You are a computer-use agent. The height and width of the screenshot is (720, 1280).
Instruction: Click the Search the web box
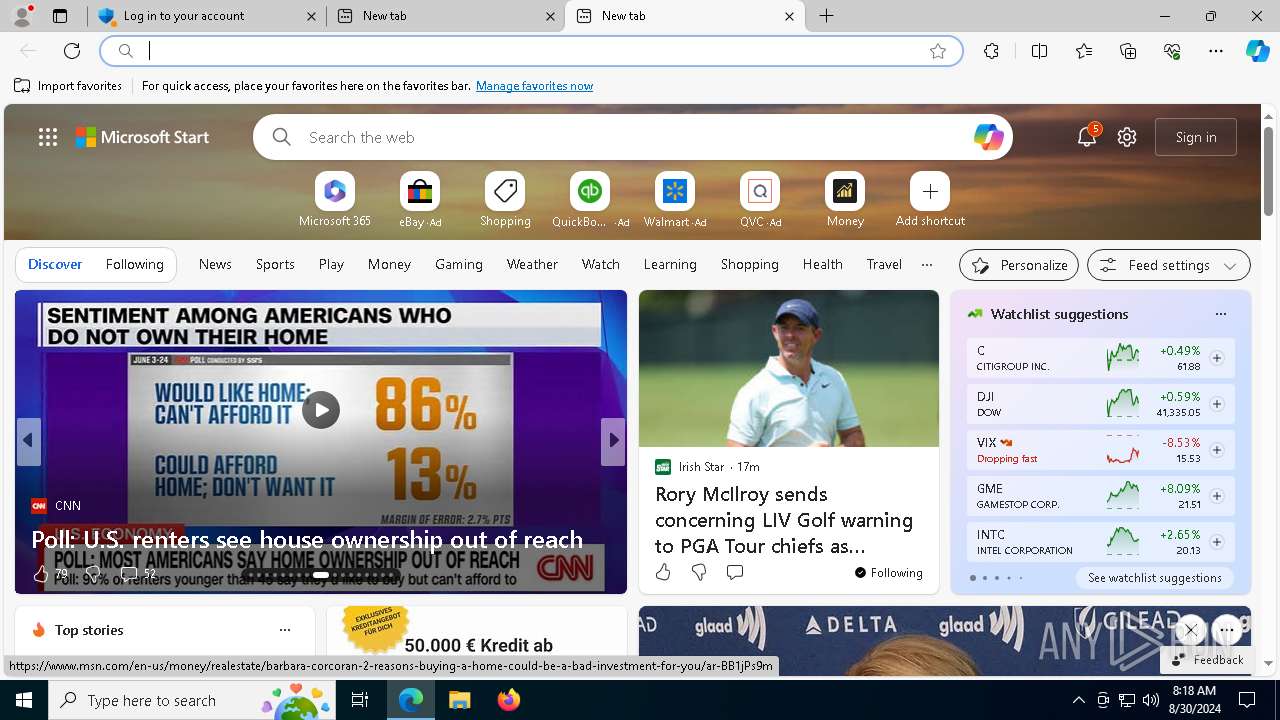(x=632, y=137)
